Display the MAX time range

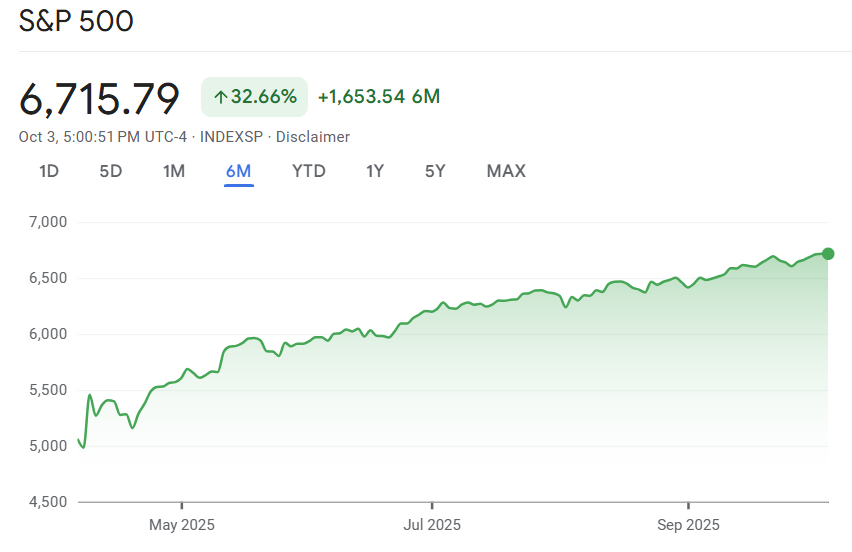pyautogui.click(x=506, y=171)
